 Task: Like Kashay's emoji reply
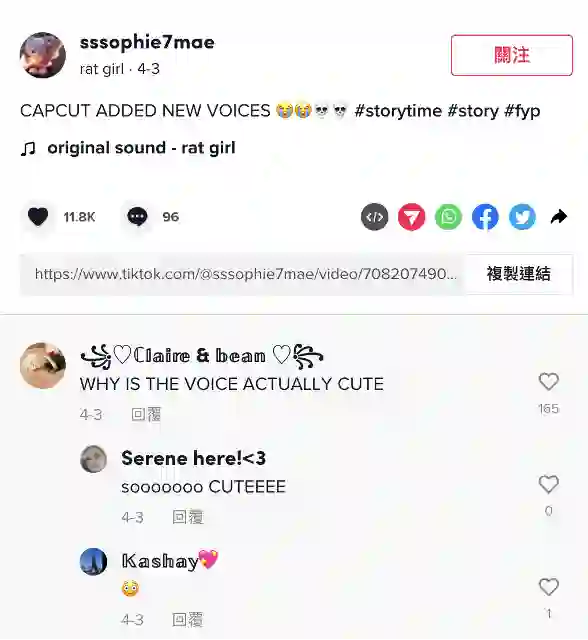click(548, 587)
